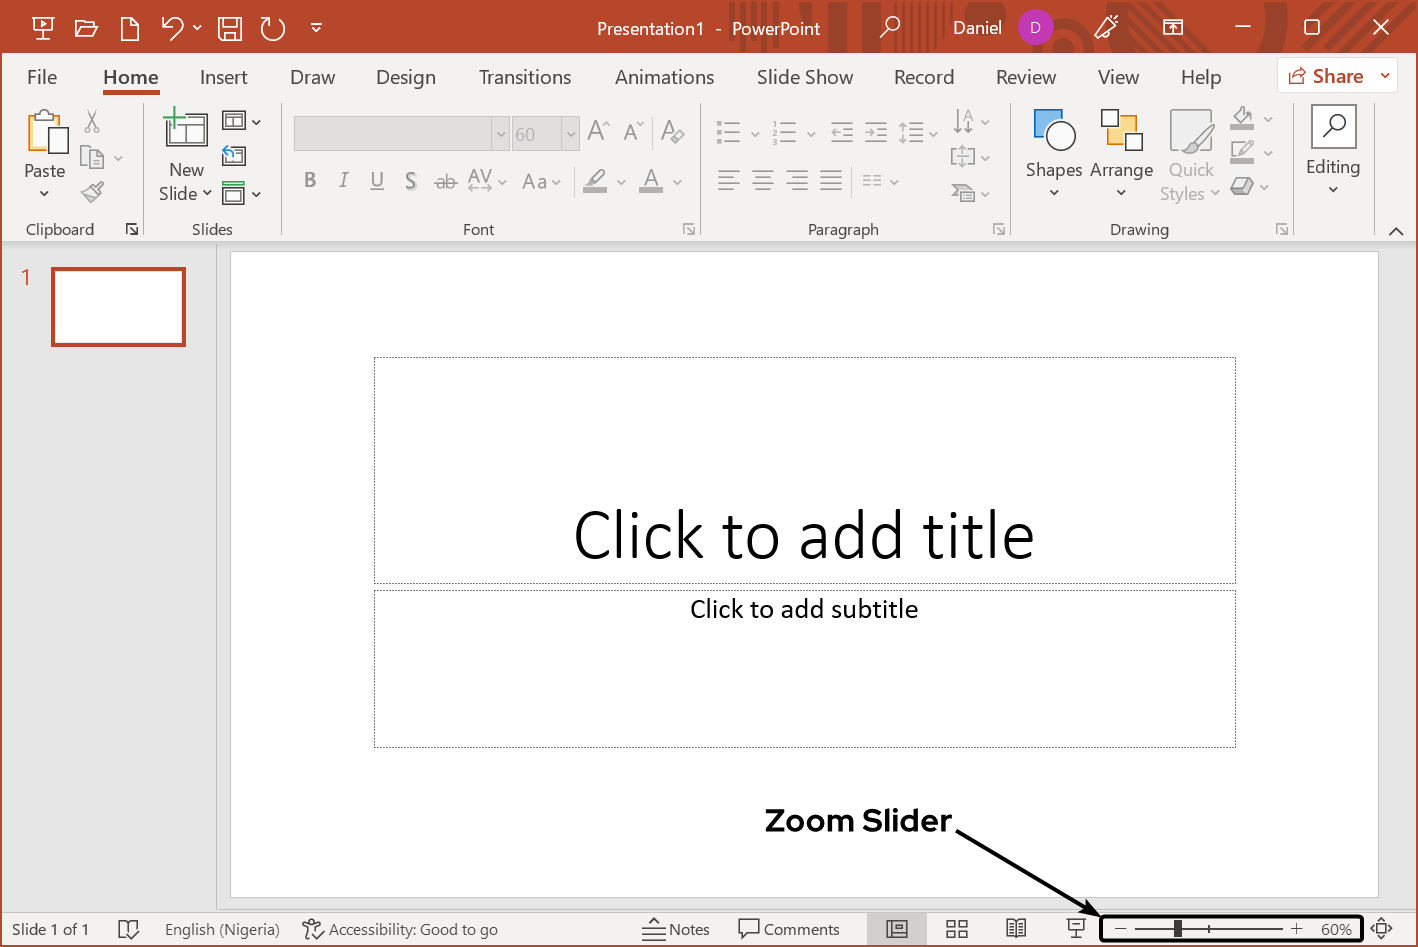Expand the font size dropdown
This screenshot has width=1418, height=947.
point(571,134)
